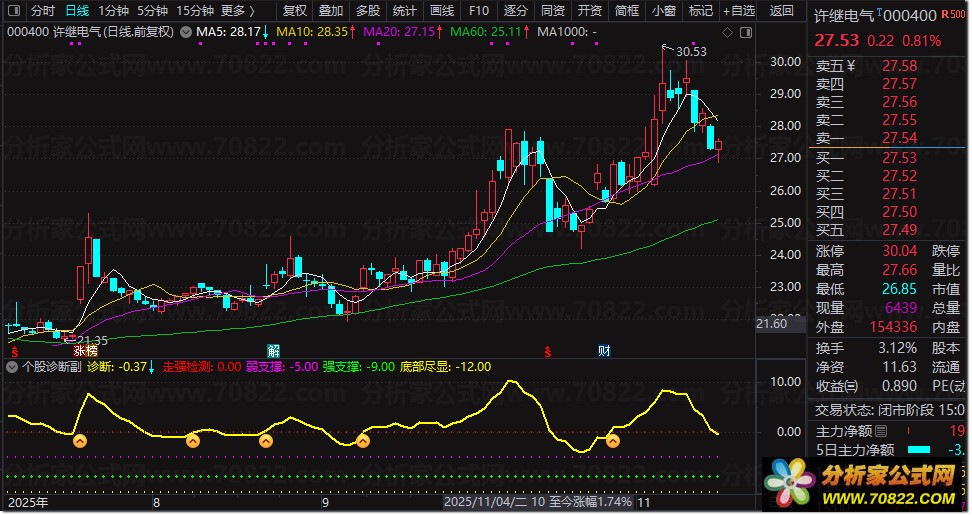Screen dimensions: 972x515
Task: Click the 返回 back button
Action: coord(782,11)
